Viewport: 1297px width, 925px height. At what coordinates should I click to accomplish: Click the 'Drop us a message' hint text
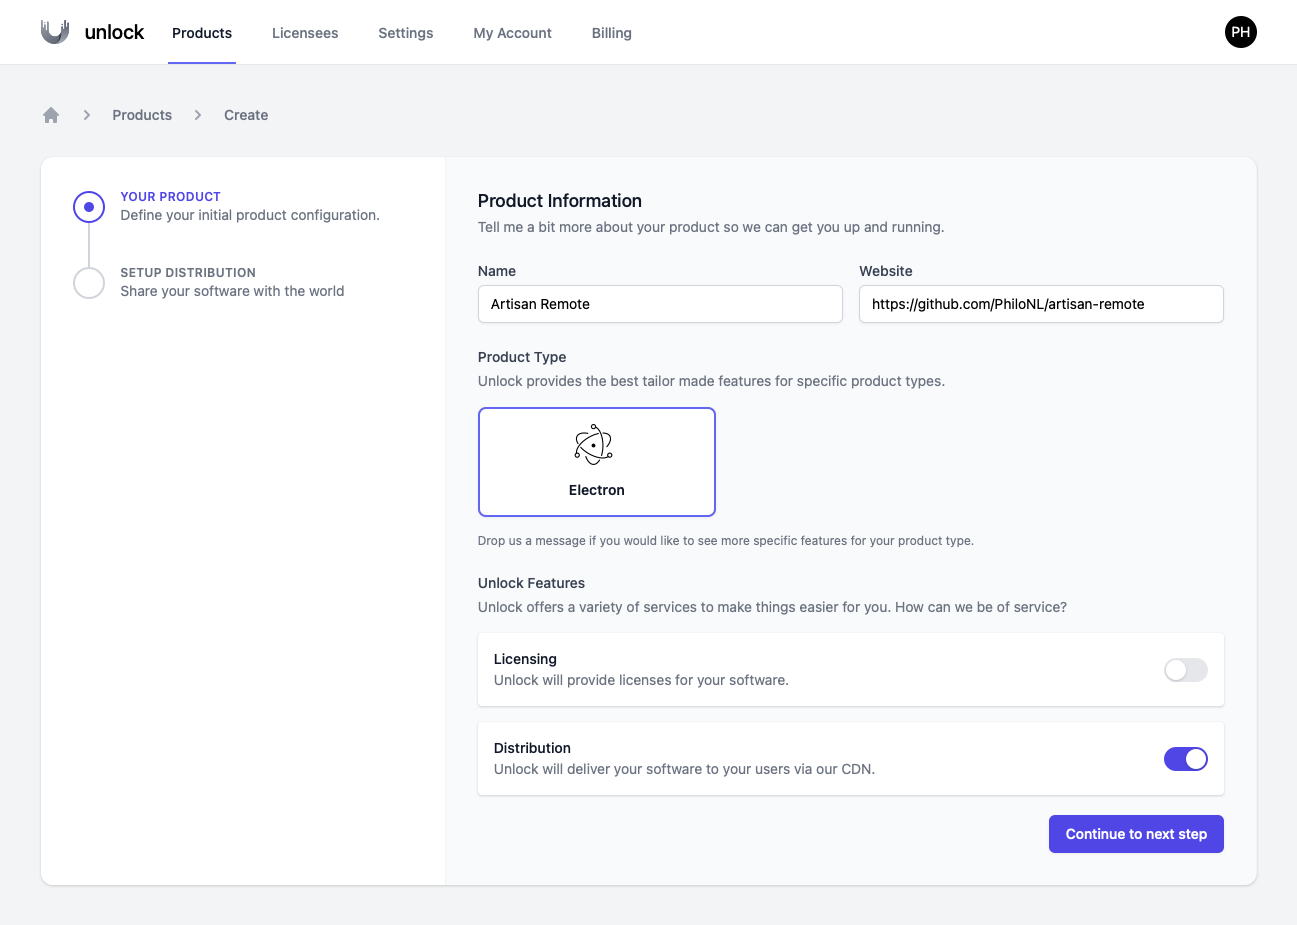(726, 541)
